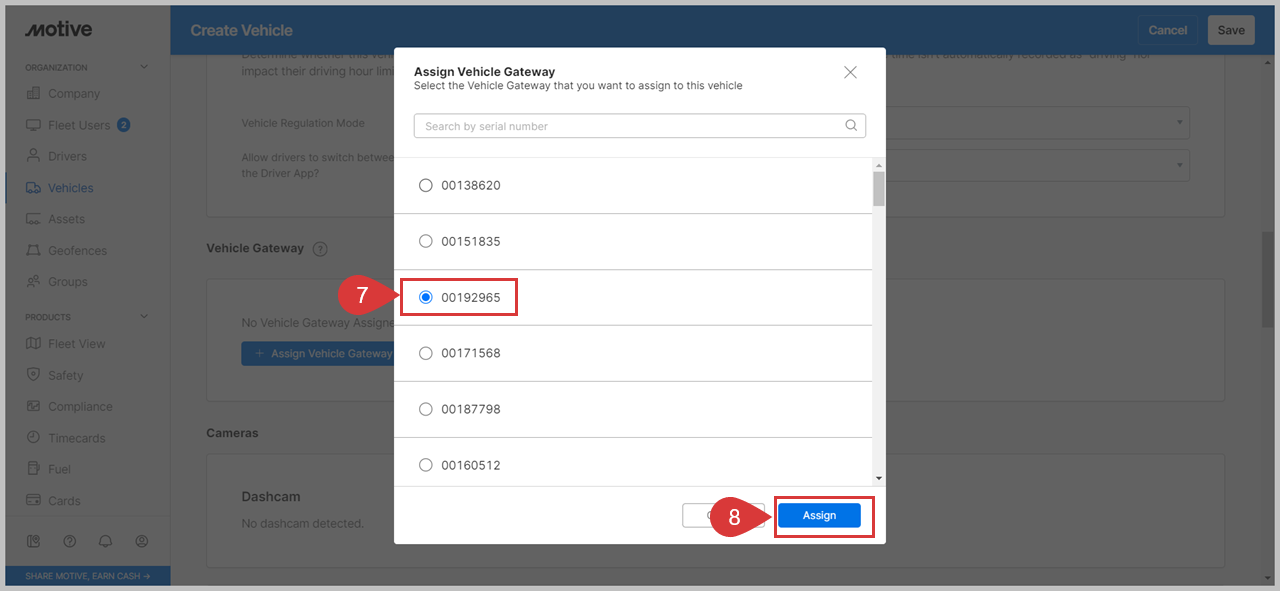
Task: Click the main page vertical scrollbar
Action: pyautogui.click(x=1268, y=280)
